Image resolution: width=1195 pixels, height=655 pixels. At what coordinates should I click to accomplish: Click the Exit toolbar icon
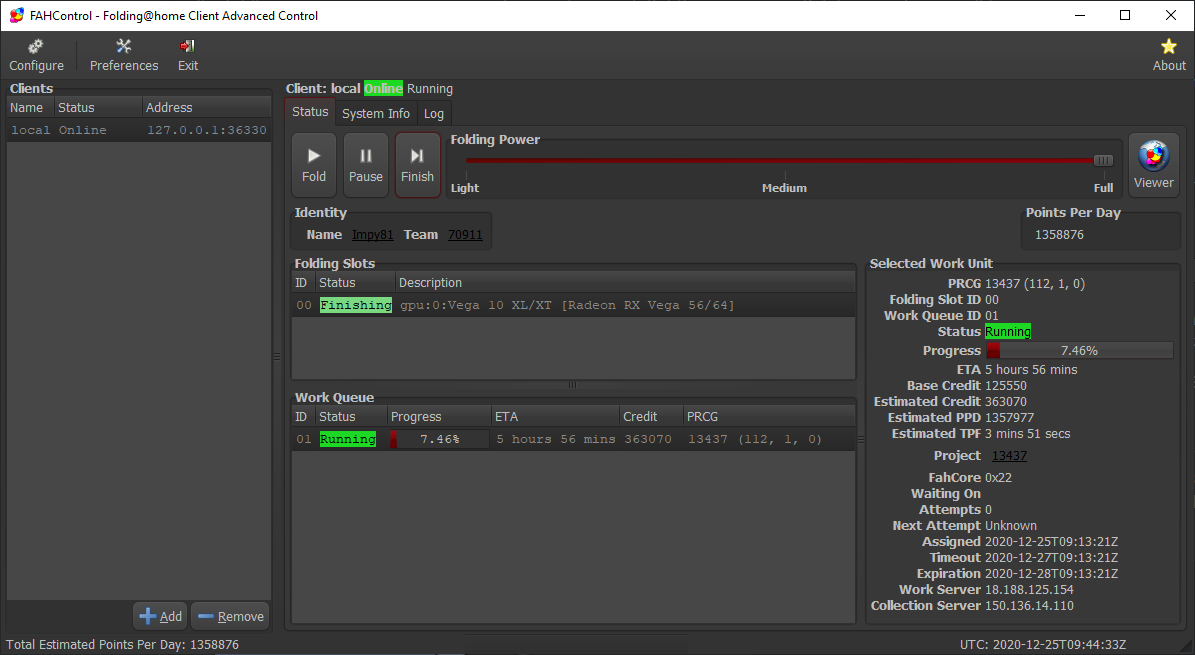coord(187,56)
